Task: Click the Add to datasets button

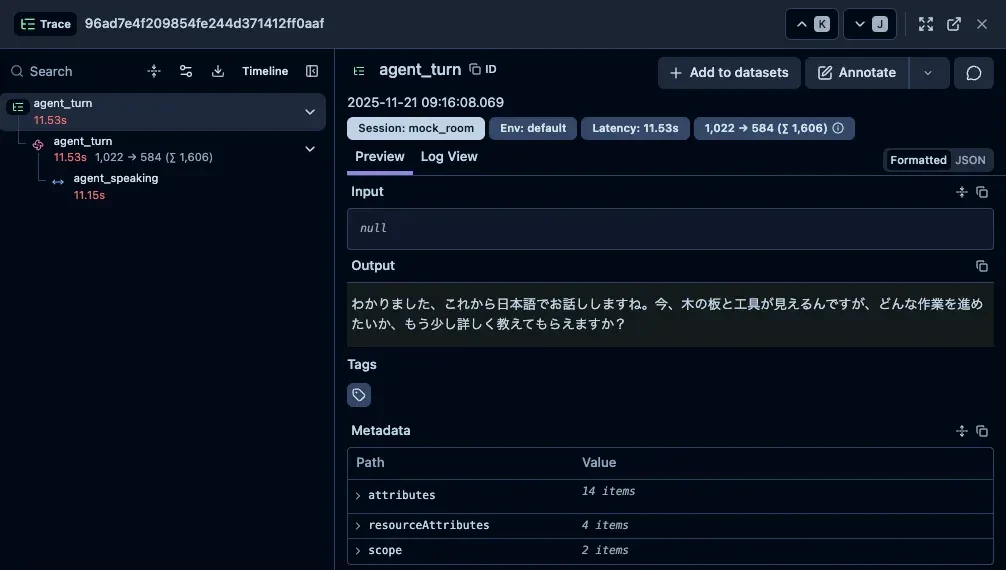Action: [x=728, y=73]
